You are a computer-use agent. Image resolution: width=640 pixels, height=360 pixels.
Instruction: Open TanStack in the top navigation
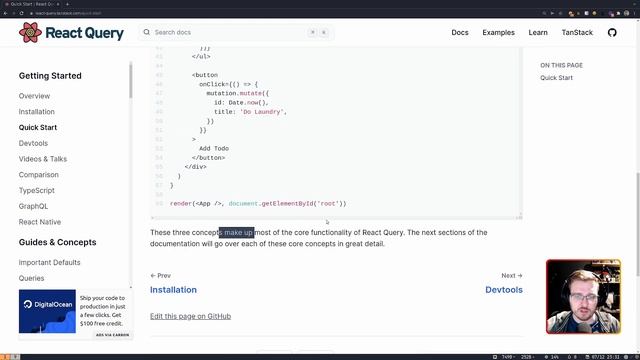pyautogui.click(x=577, y=33)
